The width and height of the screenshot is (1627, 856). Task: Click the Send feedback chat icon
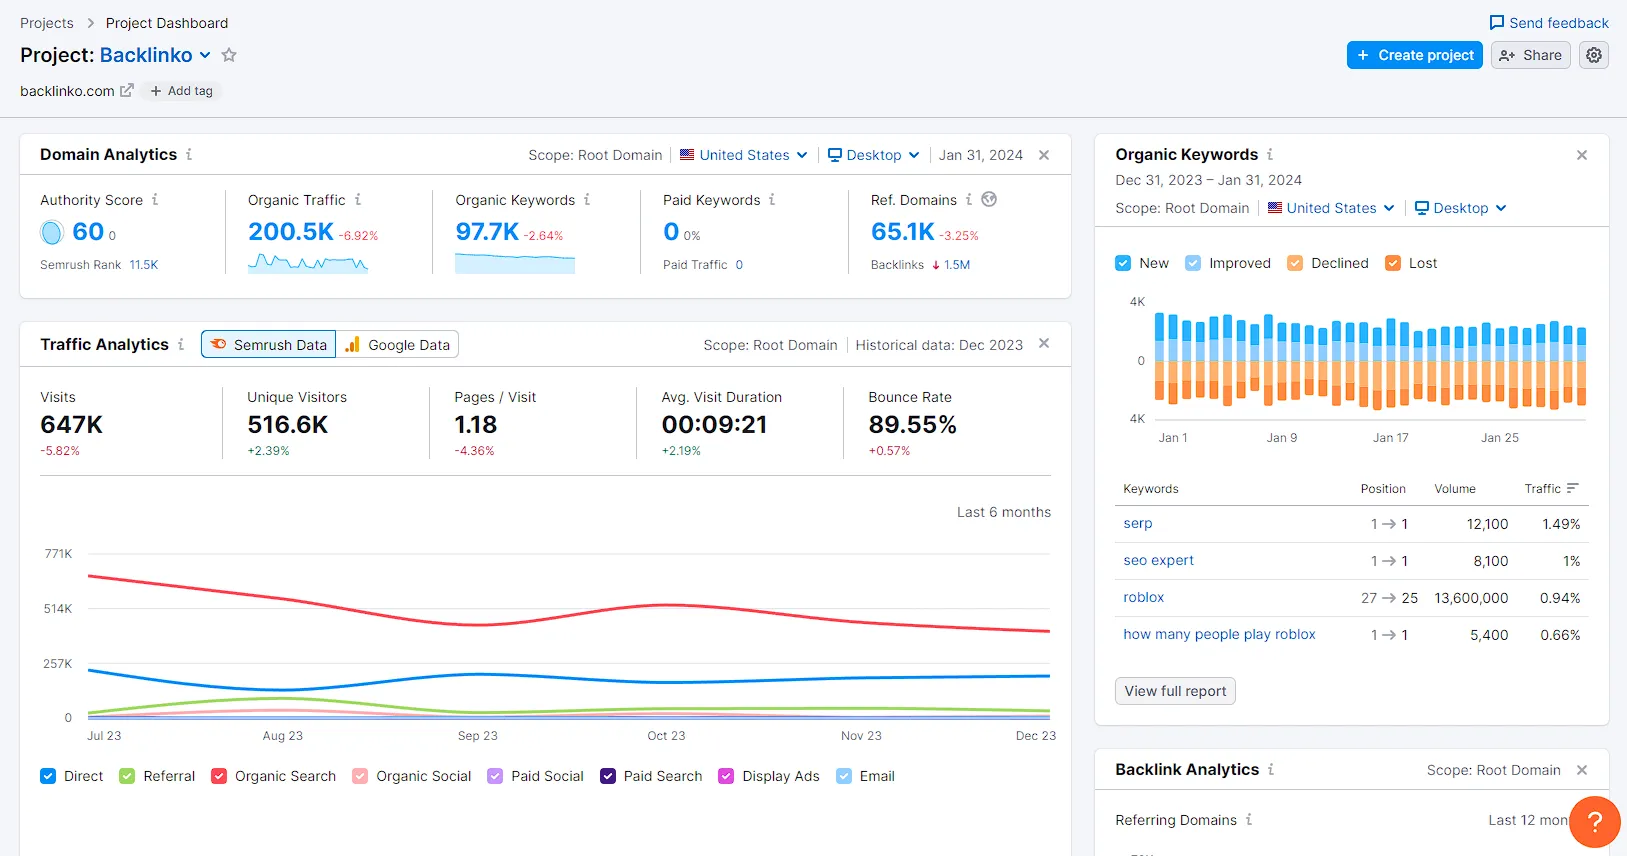point(1497,23)
